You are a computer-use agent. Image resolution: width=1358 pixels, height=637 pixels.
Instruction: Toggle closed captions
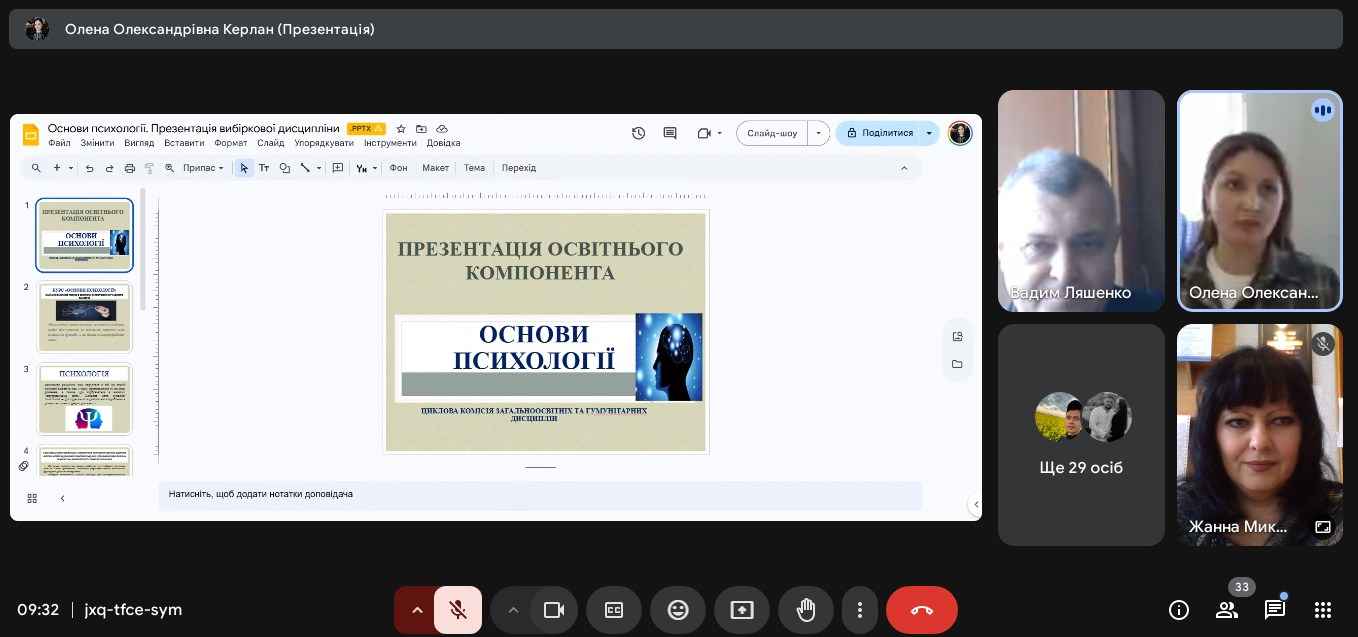pos(614,610)
